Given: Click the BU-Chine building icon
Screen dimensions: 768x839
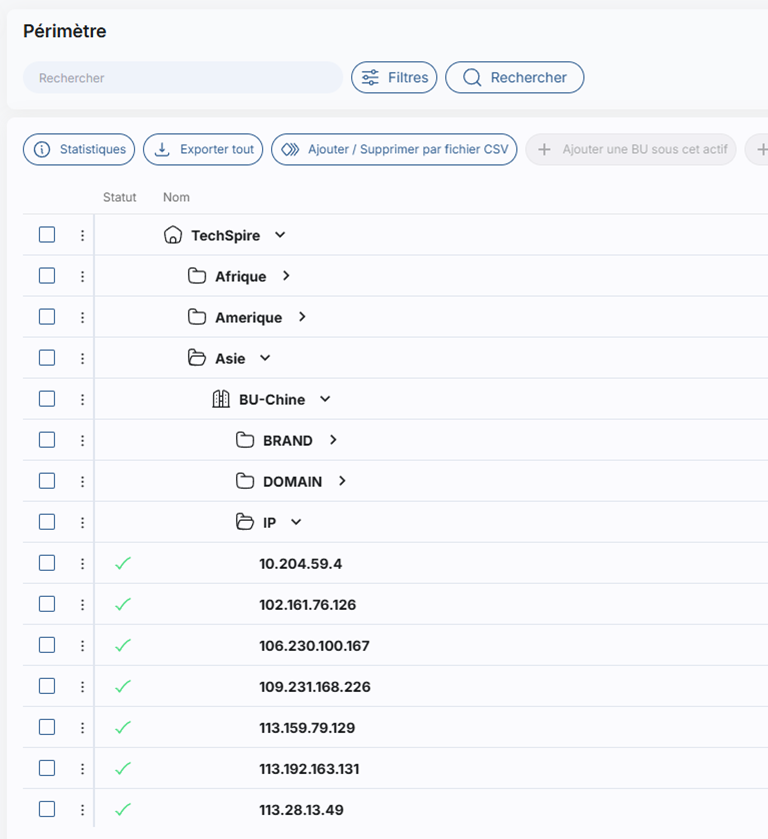Looking at the screenshot, I should coord(221,399).
